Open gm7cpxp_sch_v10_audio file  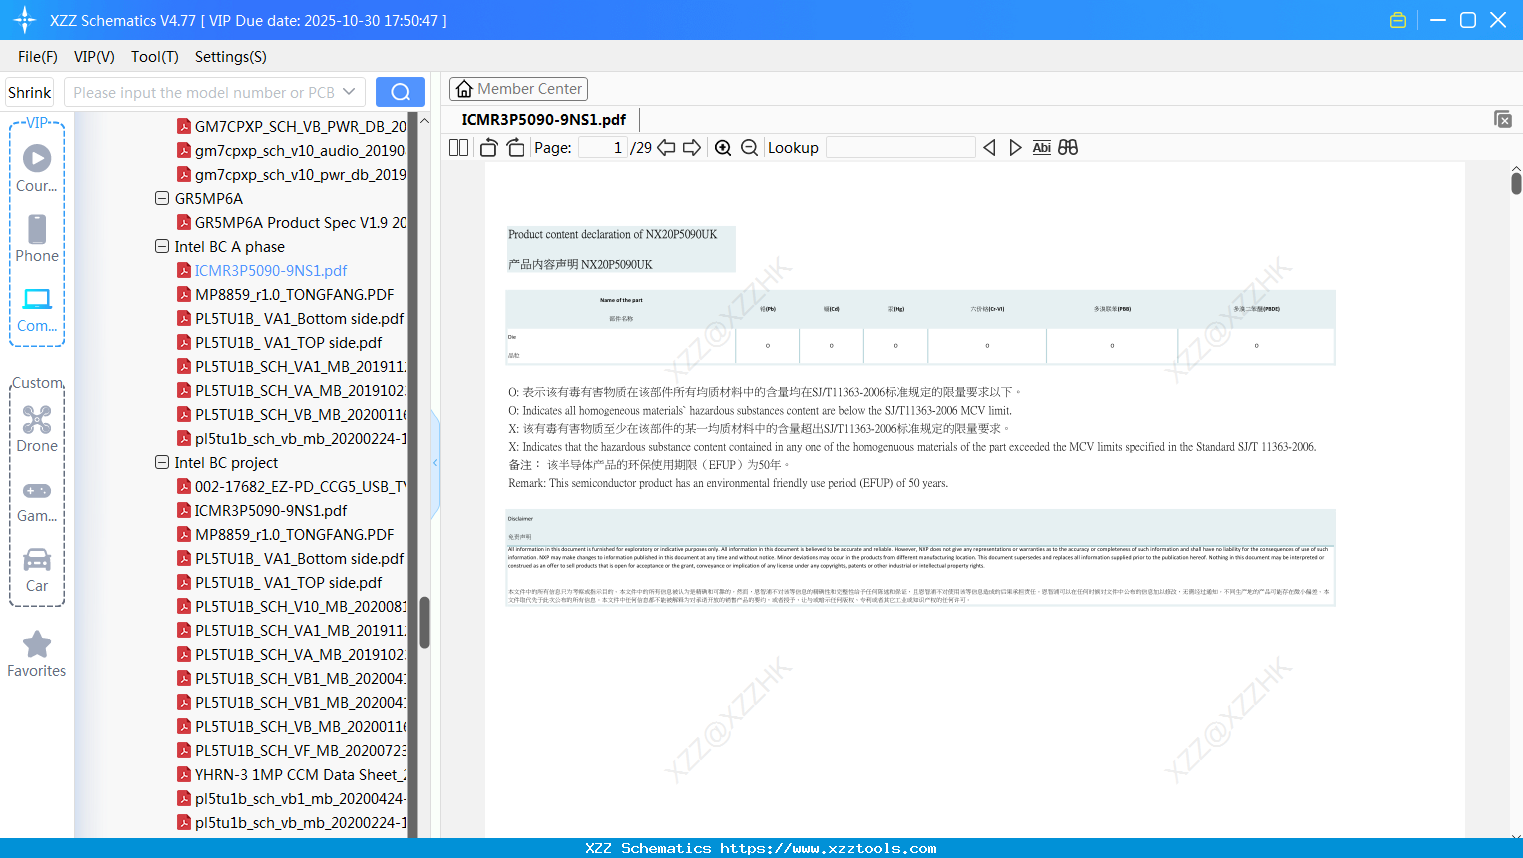(292, 150)
